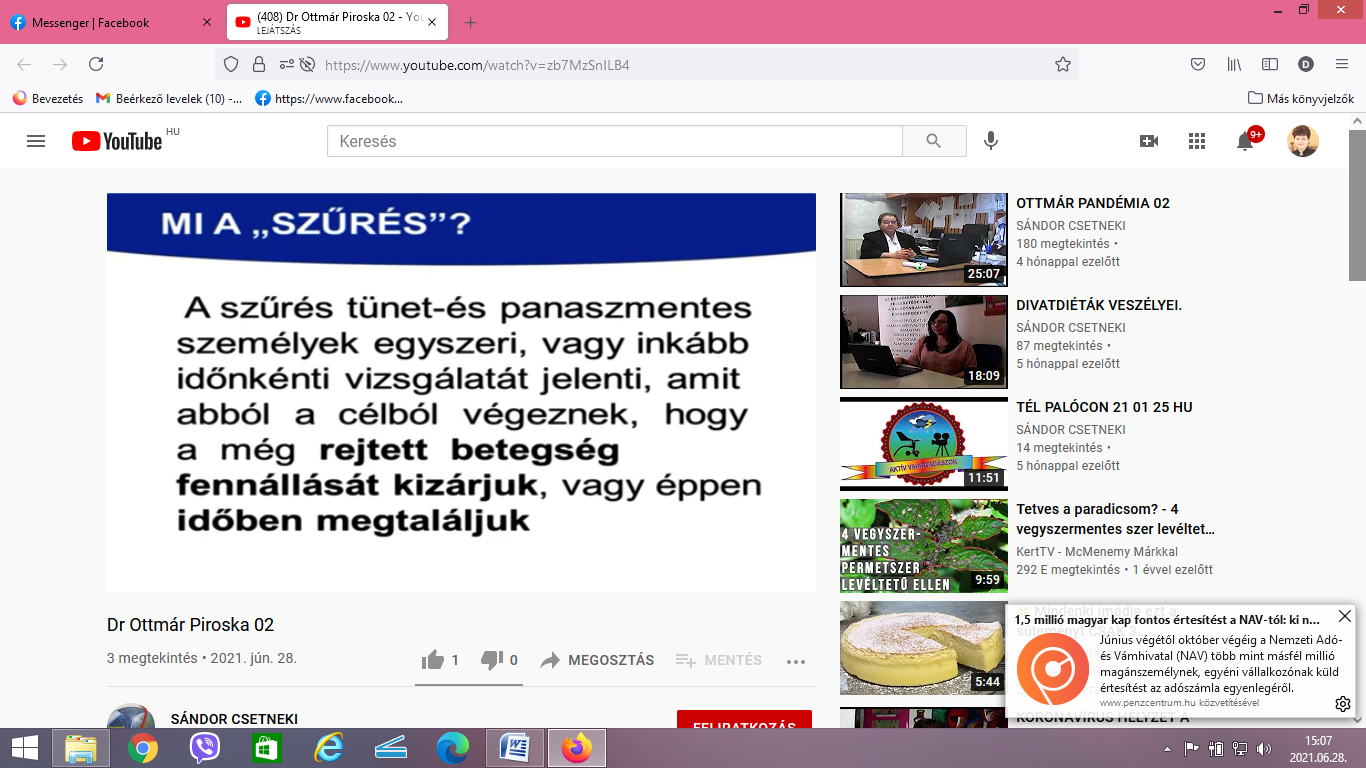Open the Bevezetés bookmark
This screenshot has height=768, width=1366.
pyautogui.click(x=48, y=98)
